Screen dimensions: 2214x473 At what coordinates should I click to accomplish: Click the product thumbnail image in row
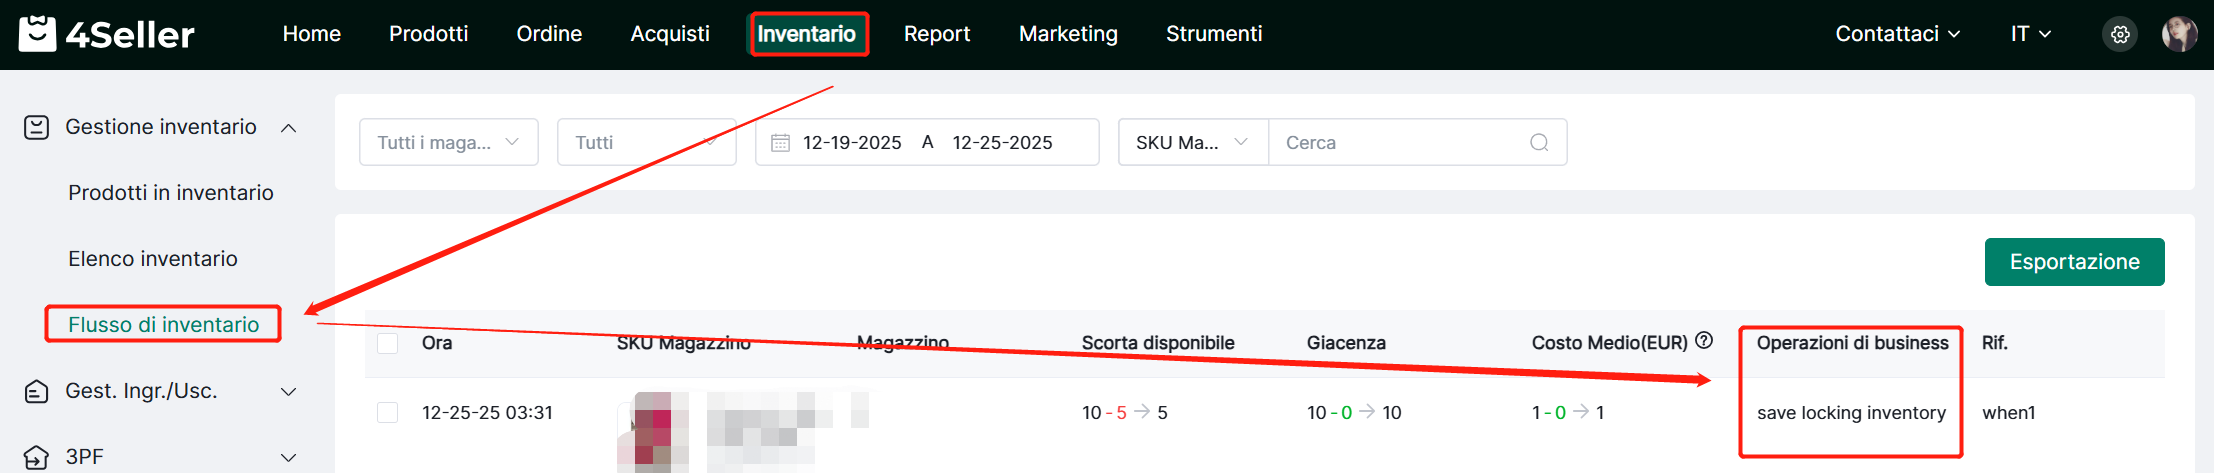[x=653, y=430]
